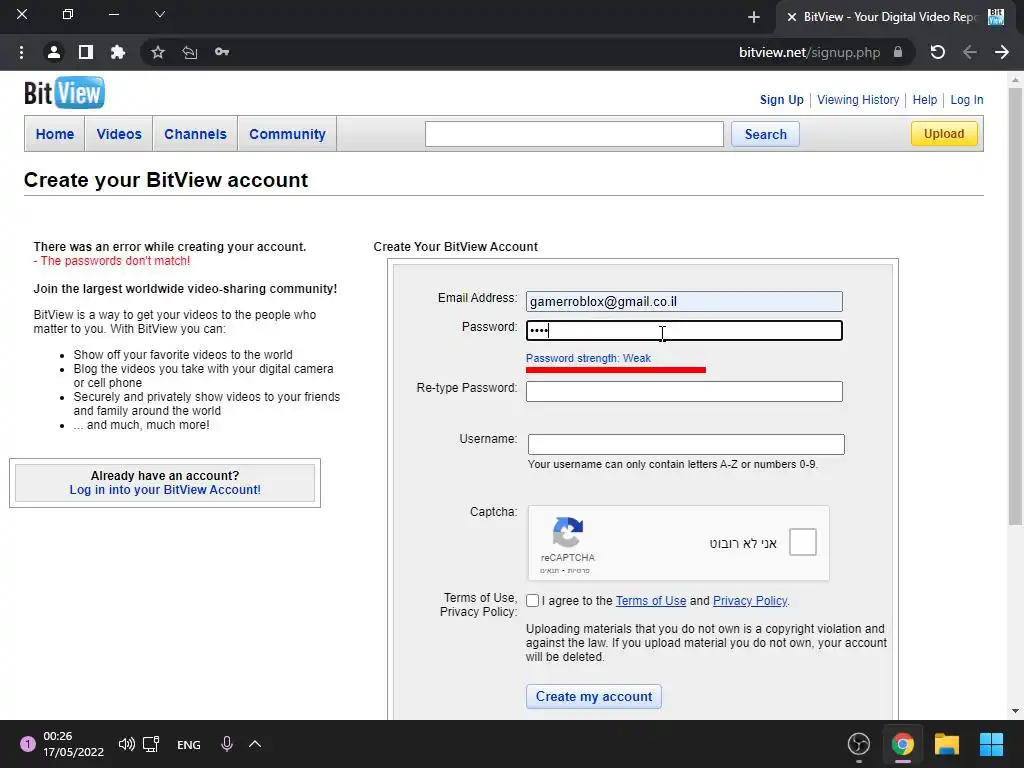Open the Extensions puzzle icon
Image resolution: width=1024 pixels, height=768 pixels.
(x=118, y=52)
